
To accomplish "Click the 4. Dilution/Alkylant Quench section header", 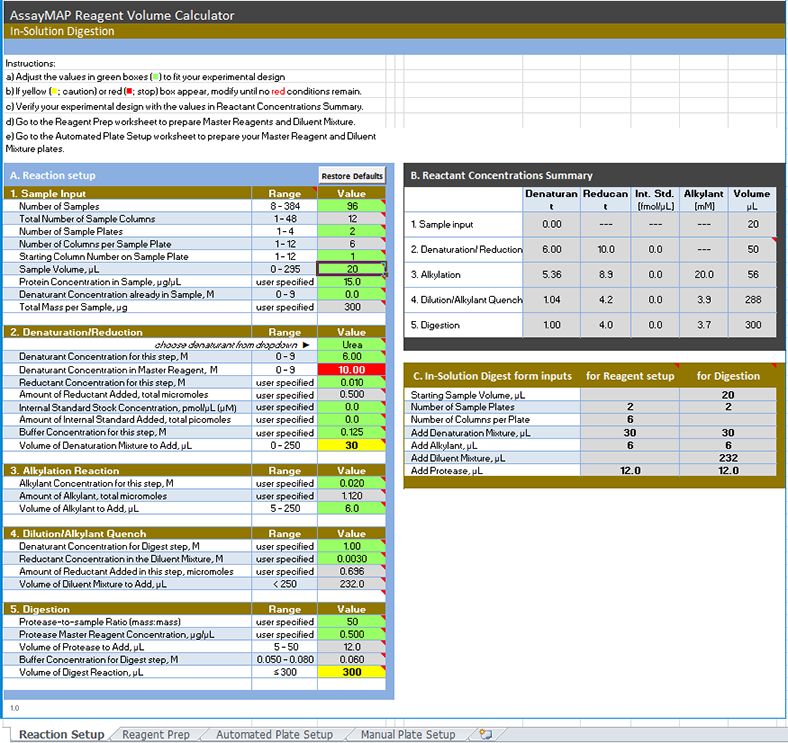I will point(128,533).
